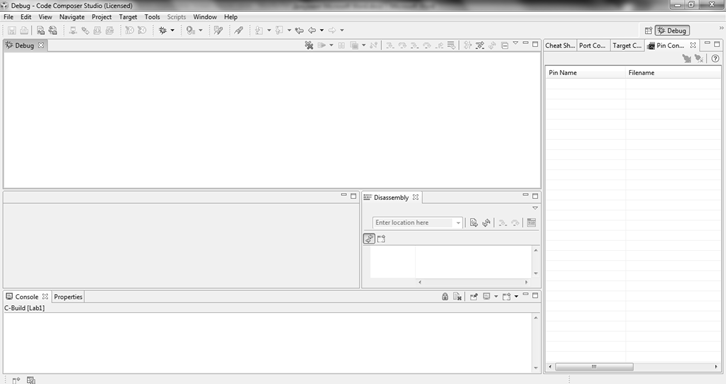Click the Save icon in main toolbar
Screen dimensions: 726x384
tap(12, 31)
